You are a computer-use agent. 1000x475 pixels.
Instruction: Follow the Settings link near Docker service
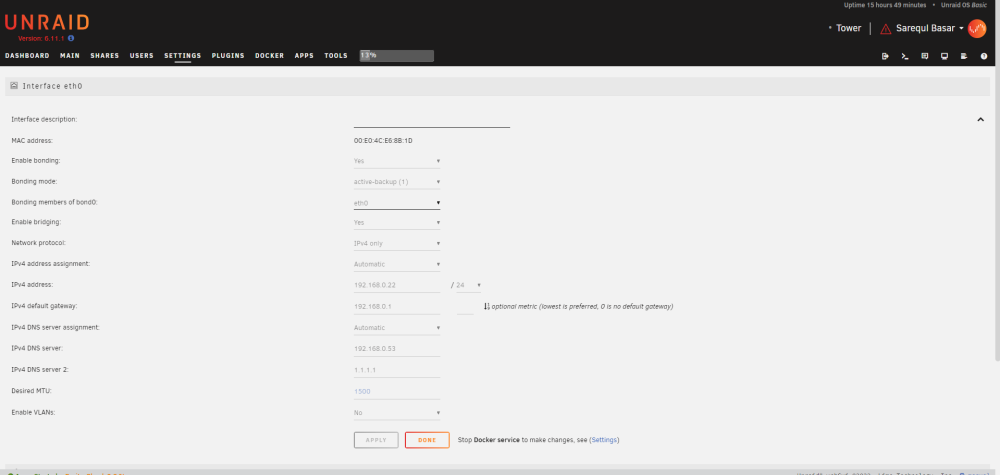[x=604, y=440]
